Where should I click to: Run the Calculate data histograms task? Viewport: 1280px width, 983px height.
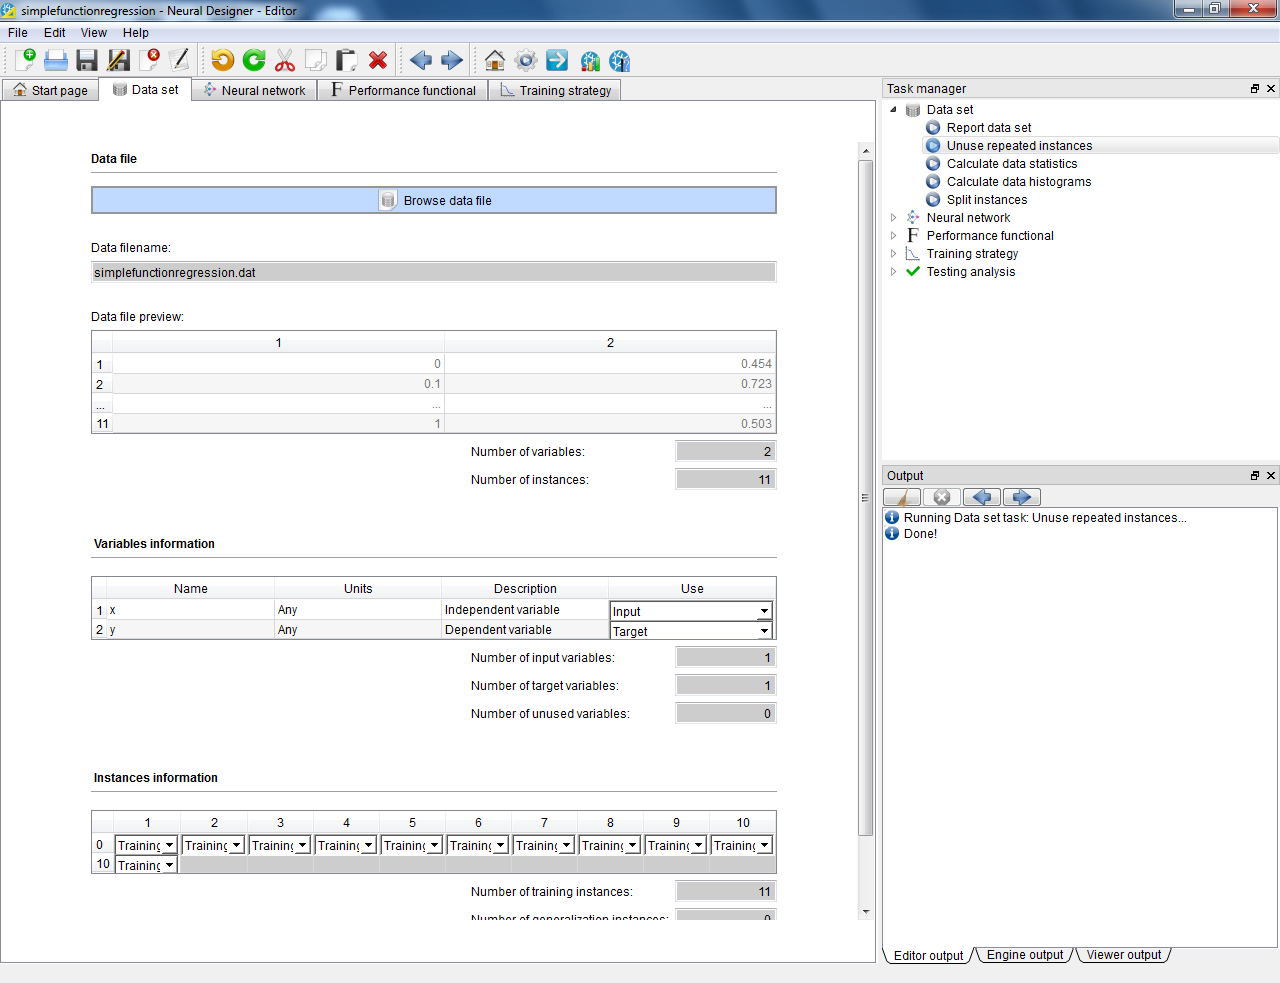[1018, 182]
